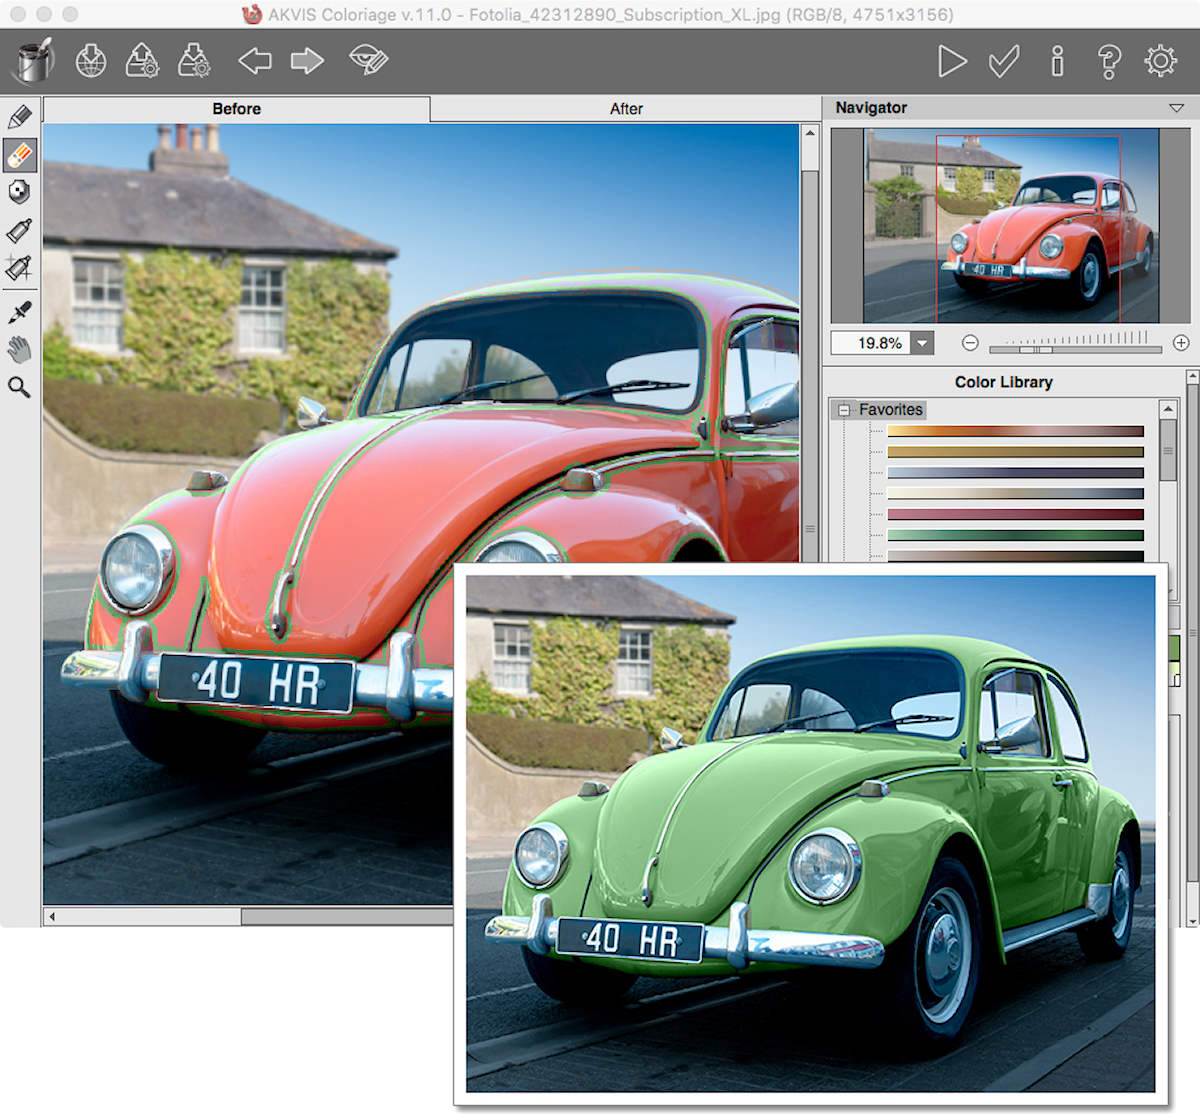Collapse the Navigator panel triangle
The height and width of the screenshot is (1115, 1200).
1176,108
